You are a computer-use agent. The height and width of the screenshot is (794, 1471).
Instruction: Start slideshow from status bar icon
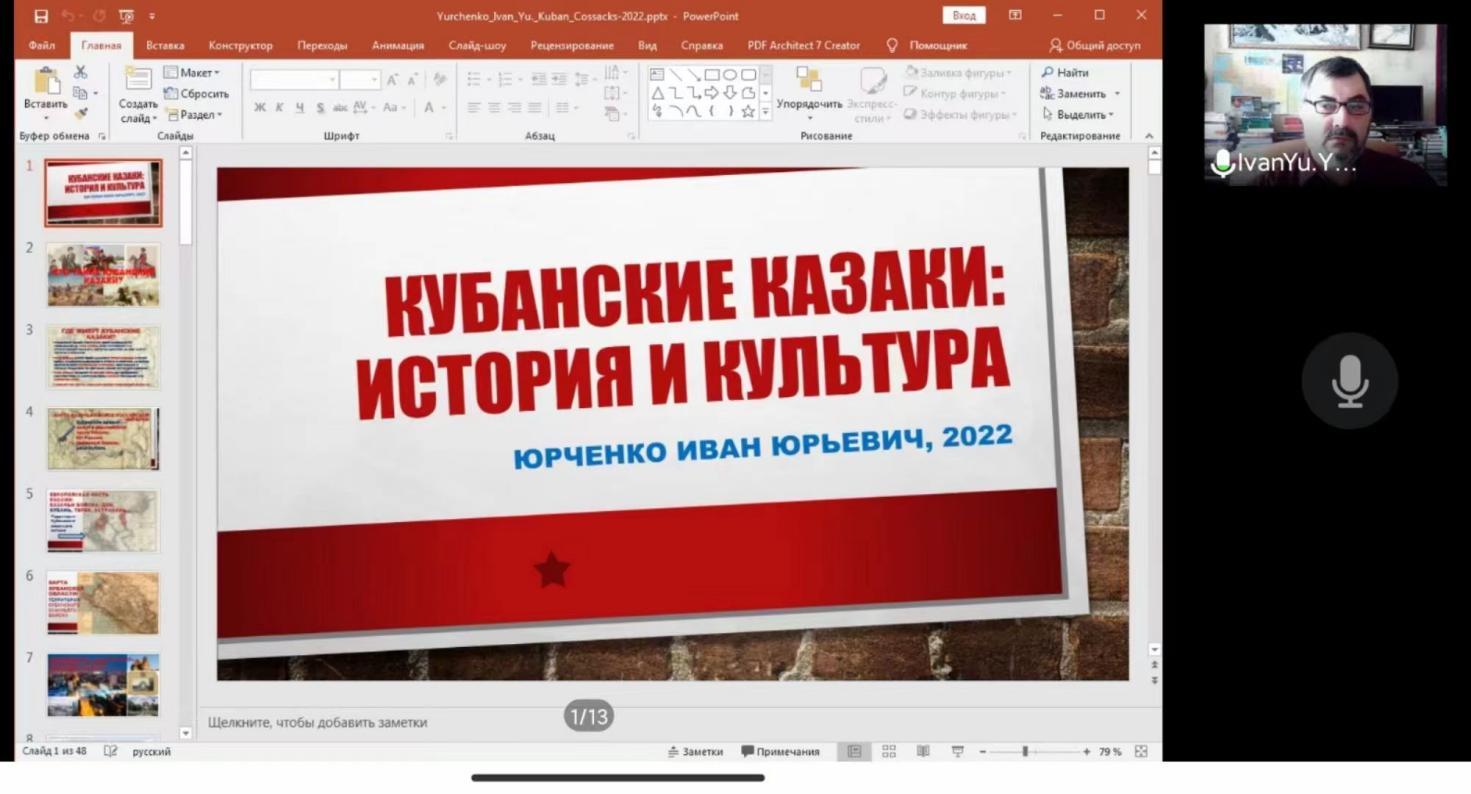pyautogui.click(x=957, y=752)
